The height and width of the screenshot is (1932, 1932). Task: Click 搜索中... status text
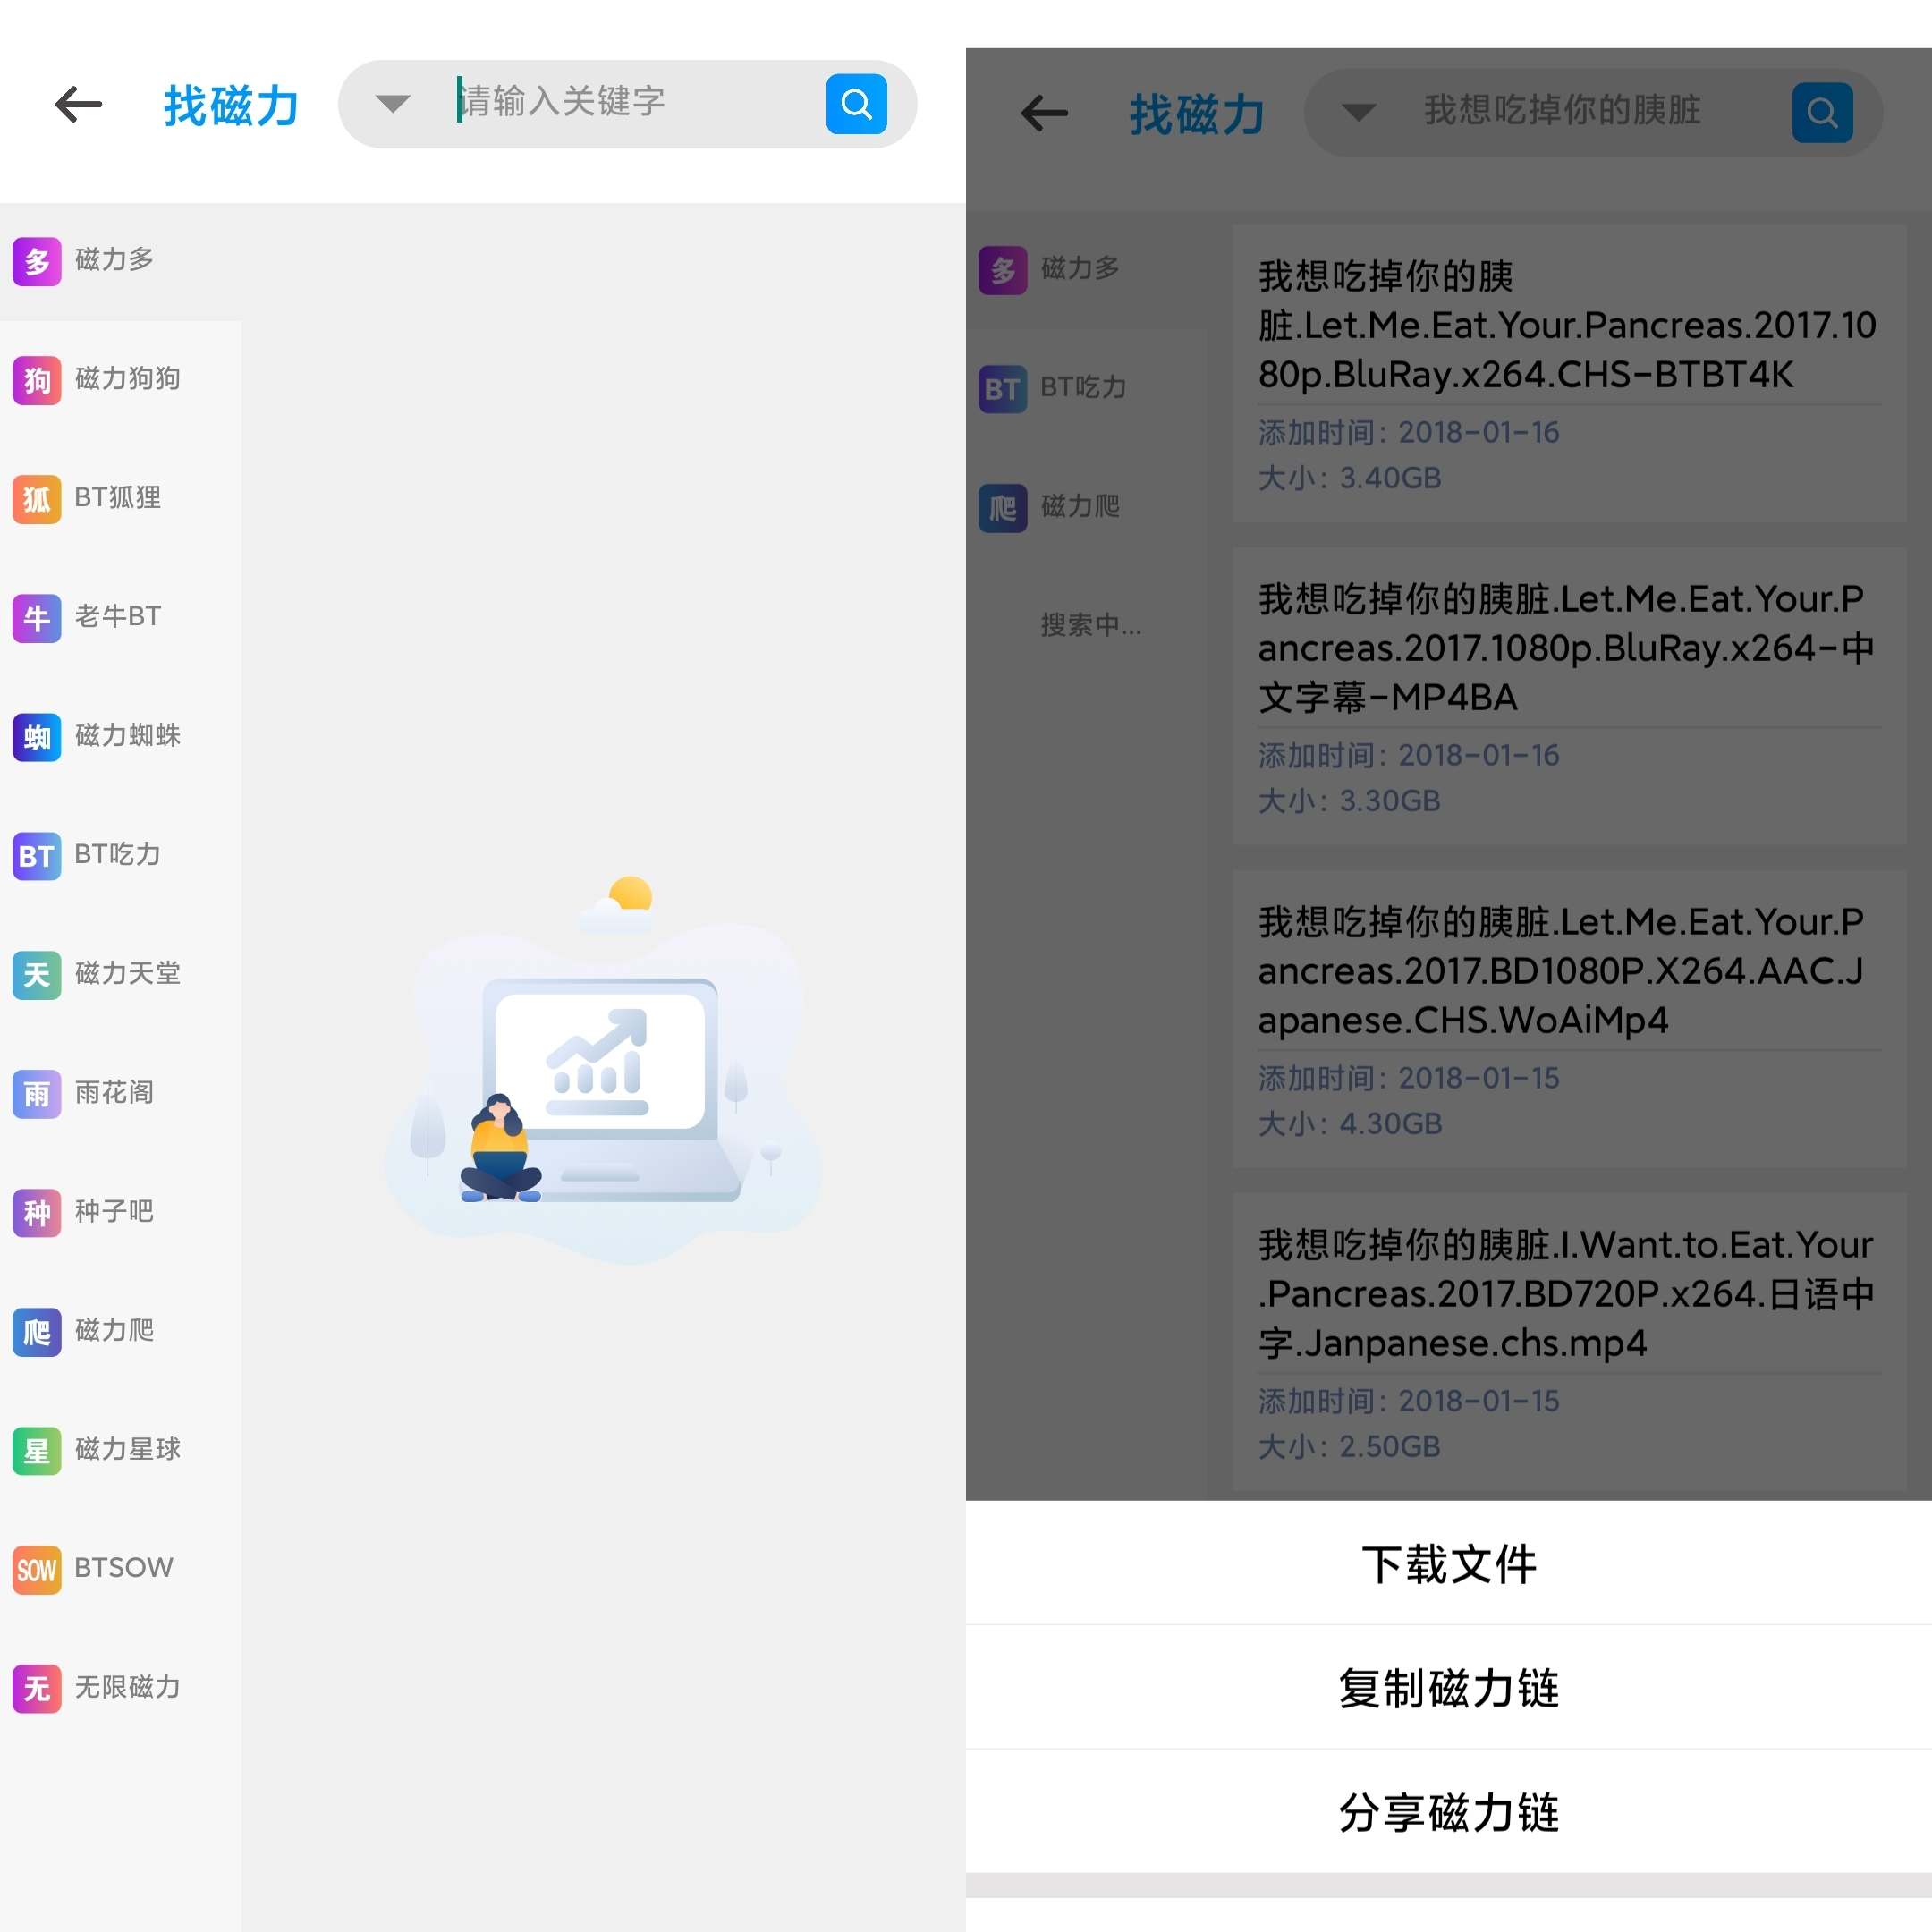(1090, 626)
